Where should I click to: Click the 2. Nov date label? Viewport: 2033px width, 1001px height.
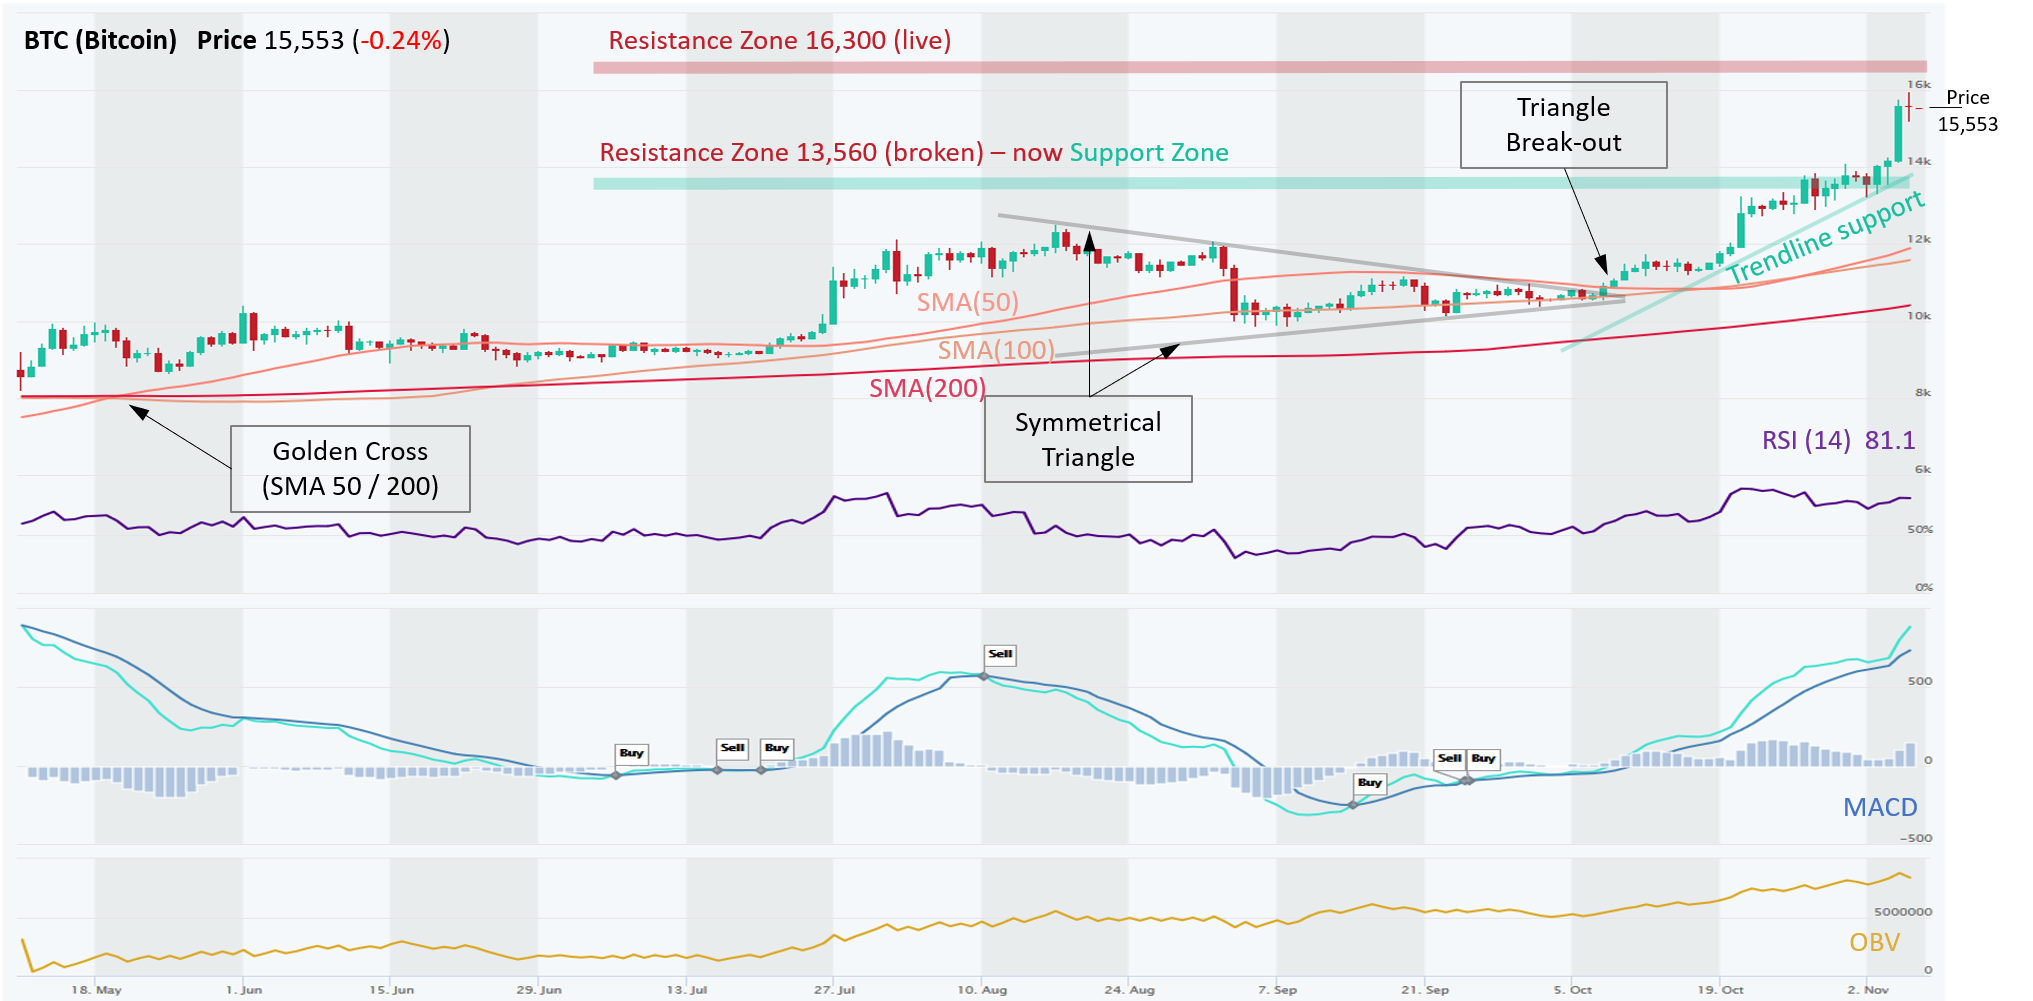click(1867, 989)
